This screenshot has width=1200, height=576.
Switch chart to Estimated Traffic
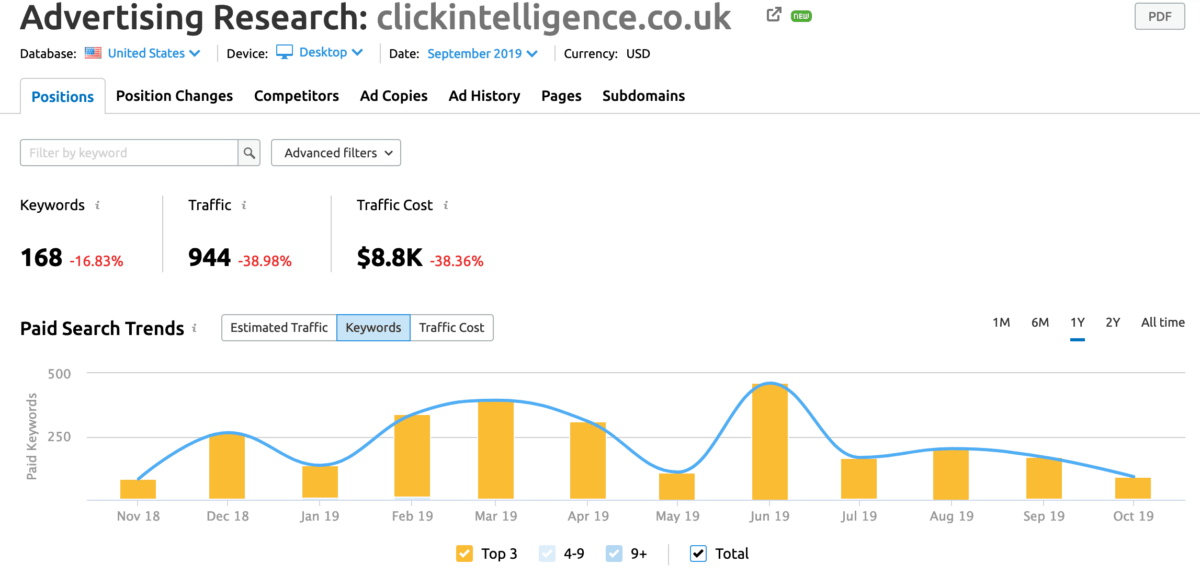tap(279, 327)
